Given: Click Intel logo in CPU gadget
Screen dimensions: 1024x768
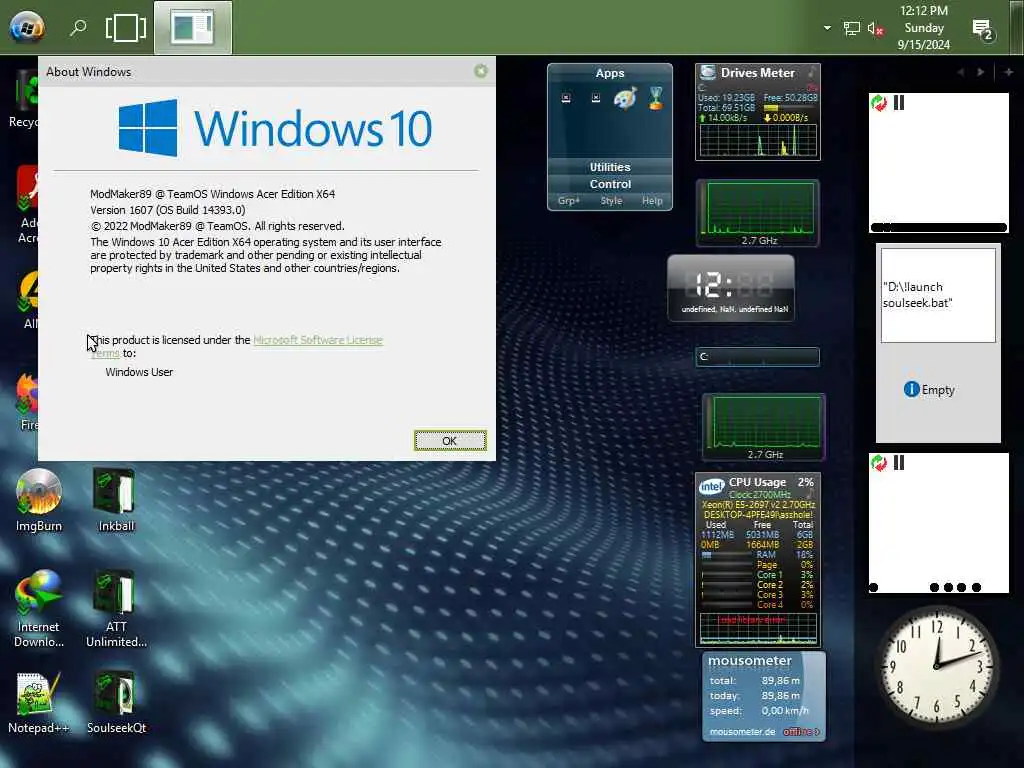Looking at the screenshot, I should (711, 487).
